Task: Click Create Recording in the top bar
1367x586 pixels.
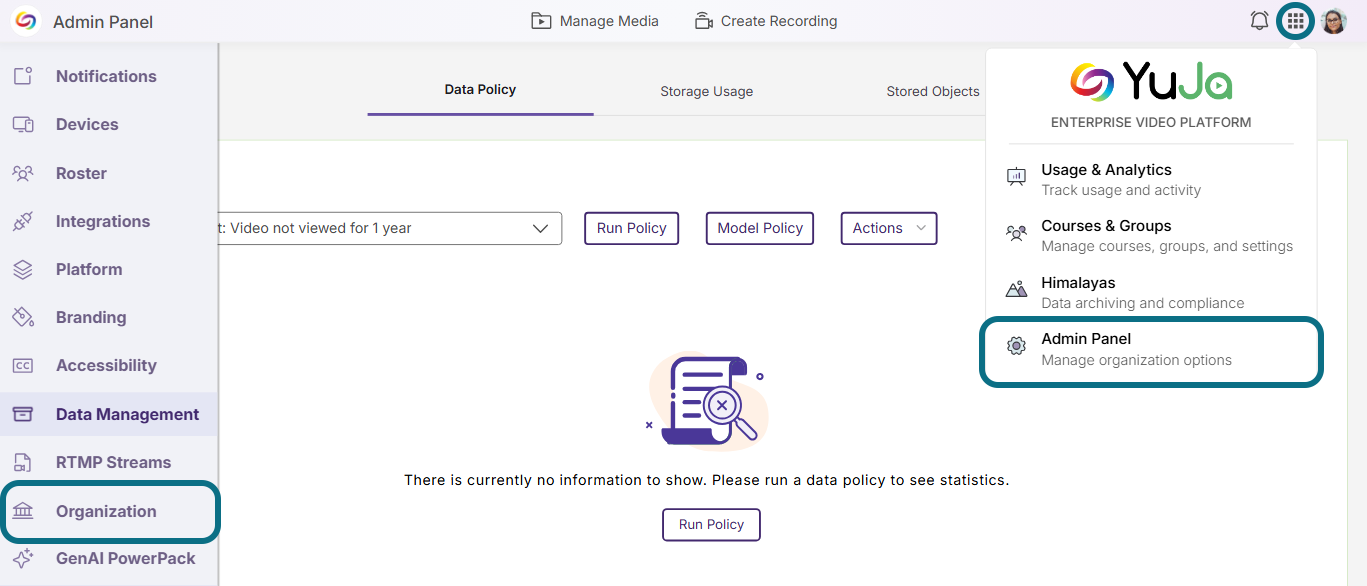Action: [766, 21]
